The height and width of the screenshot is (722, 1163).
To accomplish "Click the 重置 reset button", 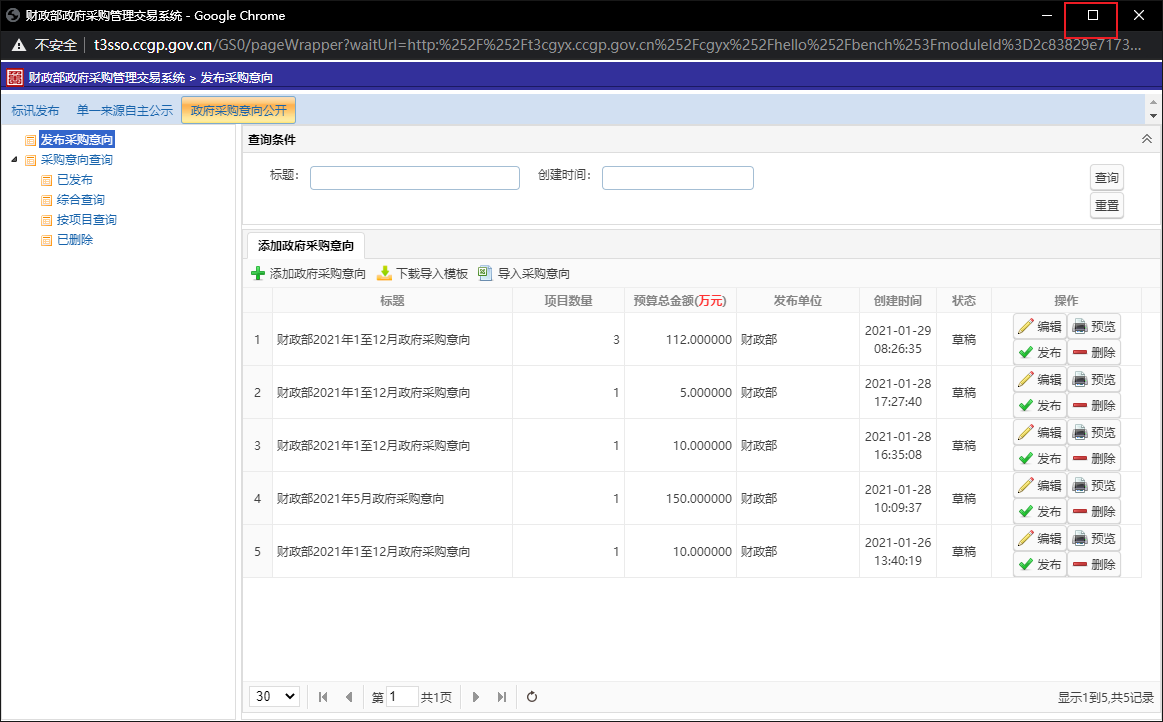I will (x=1106, y=205).
